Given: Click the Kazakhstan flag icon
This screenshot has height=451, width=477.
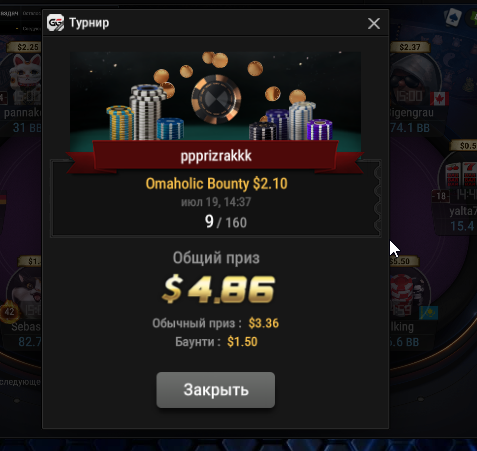Looking at the screenshot, I should pyautogui.click(x=429, y=313).
